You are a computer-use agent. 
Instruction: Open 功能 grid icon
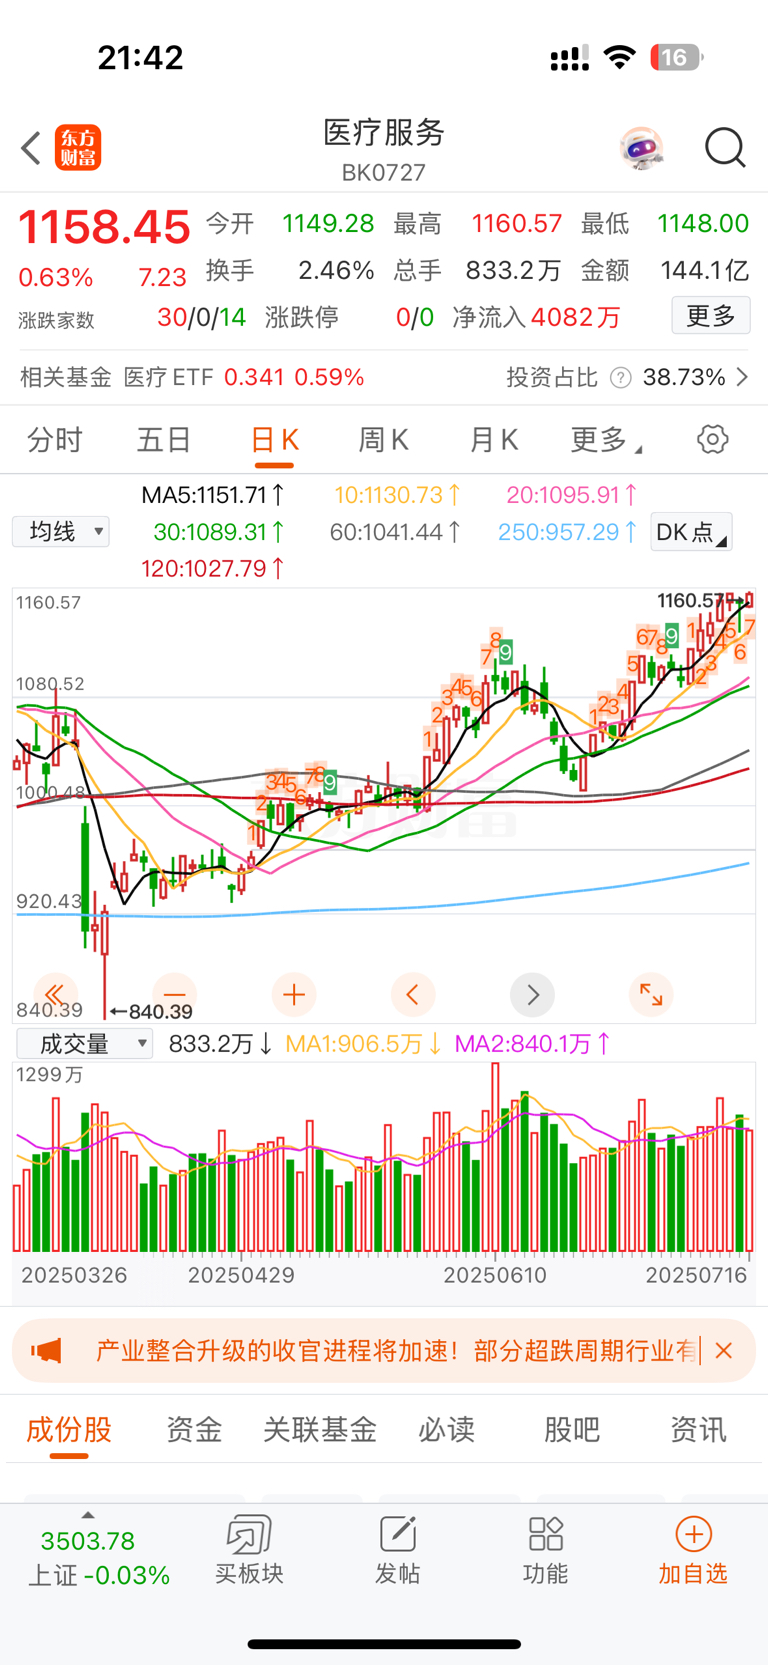point(545,1534)
